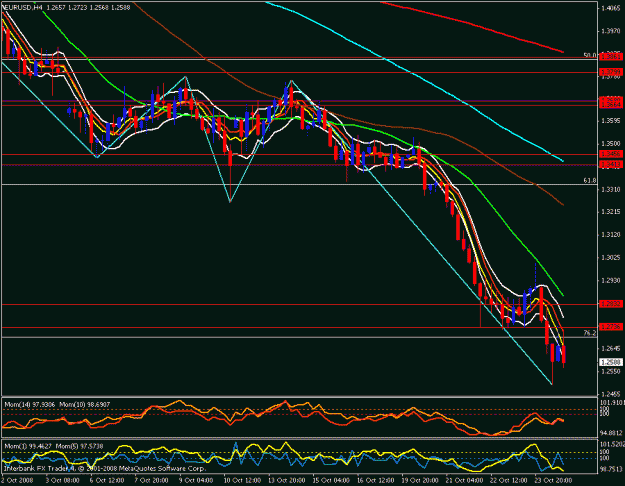This screenshot has width=625, height=486.
Task: Click the 101.5202 momentum scale value
Action: (612, 444)
